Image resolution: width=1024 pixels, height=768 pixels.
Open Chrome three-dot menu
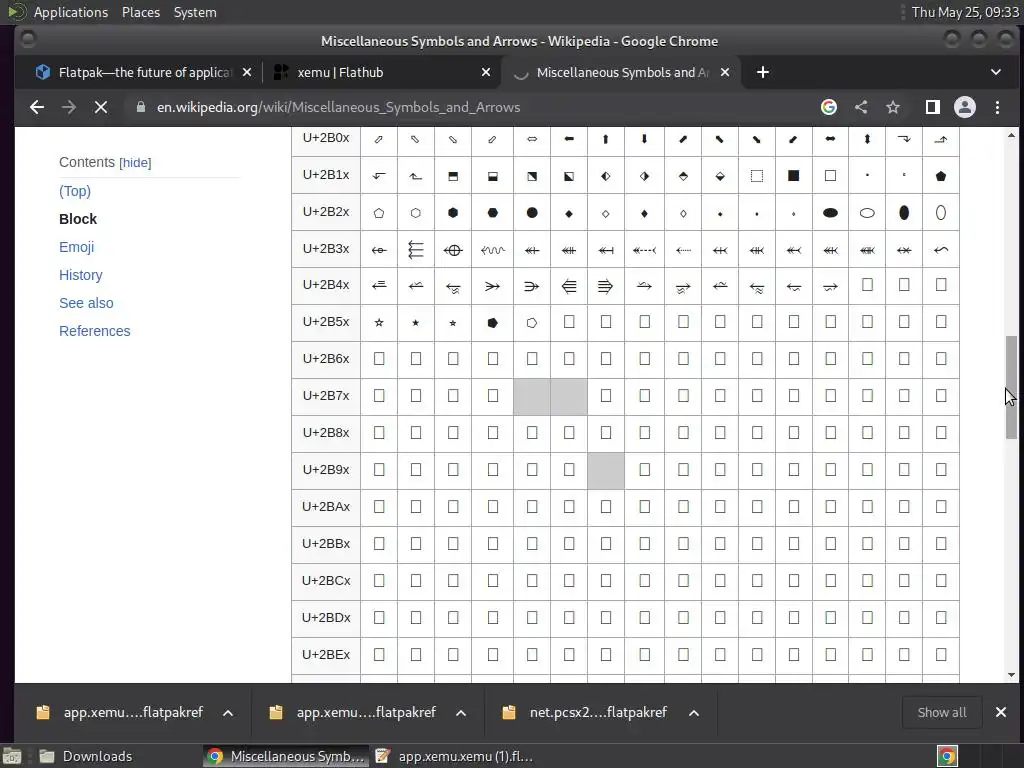997,107
